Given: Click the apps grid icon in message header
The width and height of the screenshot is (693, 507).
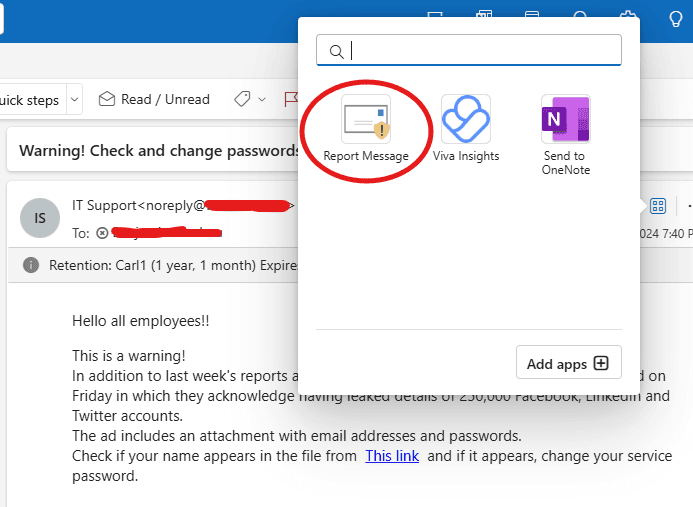Looking at the screenshot, I should tap(658, 206).
